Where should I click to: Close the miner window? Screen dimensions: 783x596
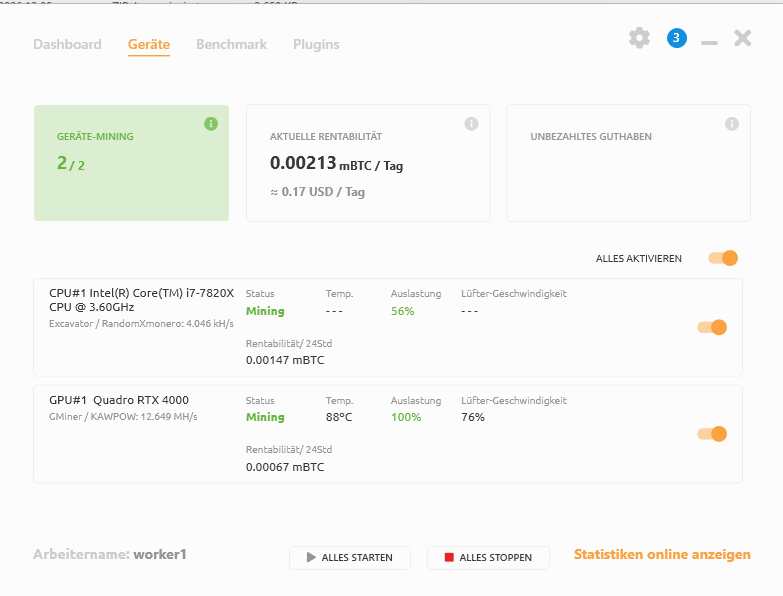point(742,38)
